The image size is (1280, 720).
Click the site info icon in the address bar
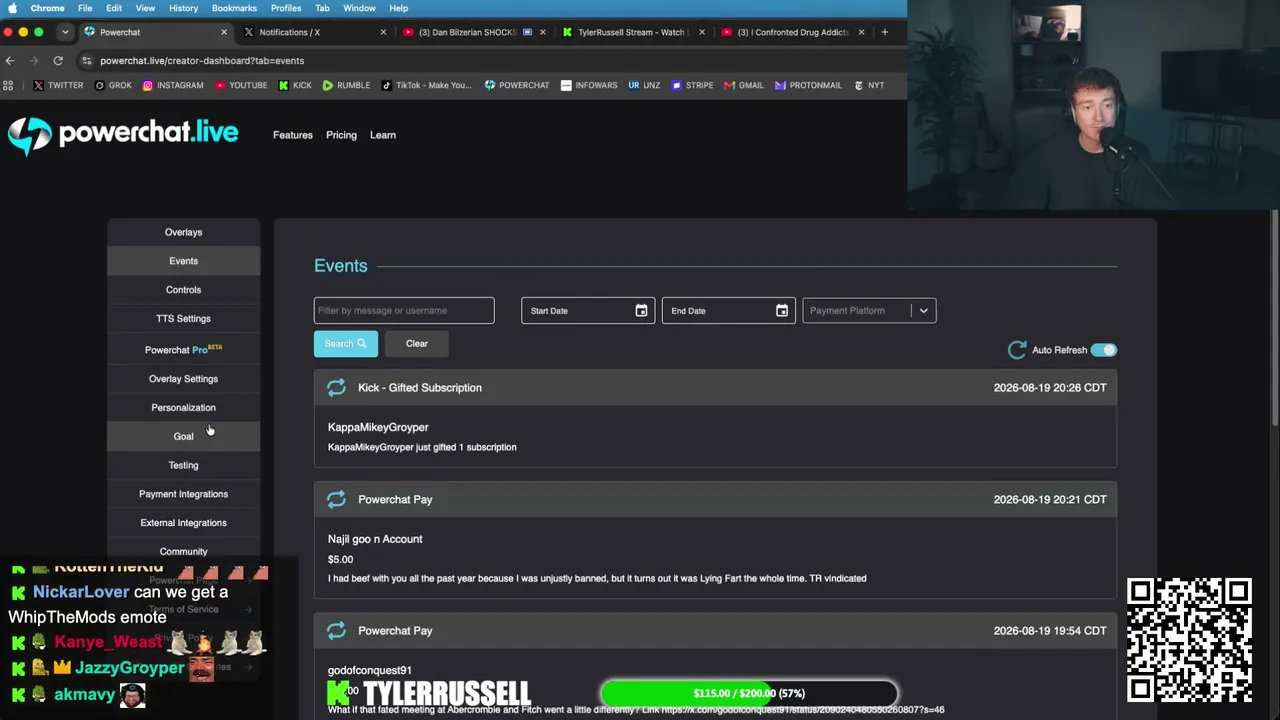(87, 60)
